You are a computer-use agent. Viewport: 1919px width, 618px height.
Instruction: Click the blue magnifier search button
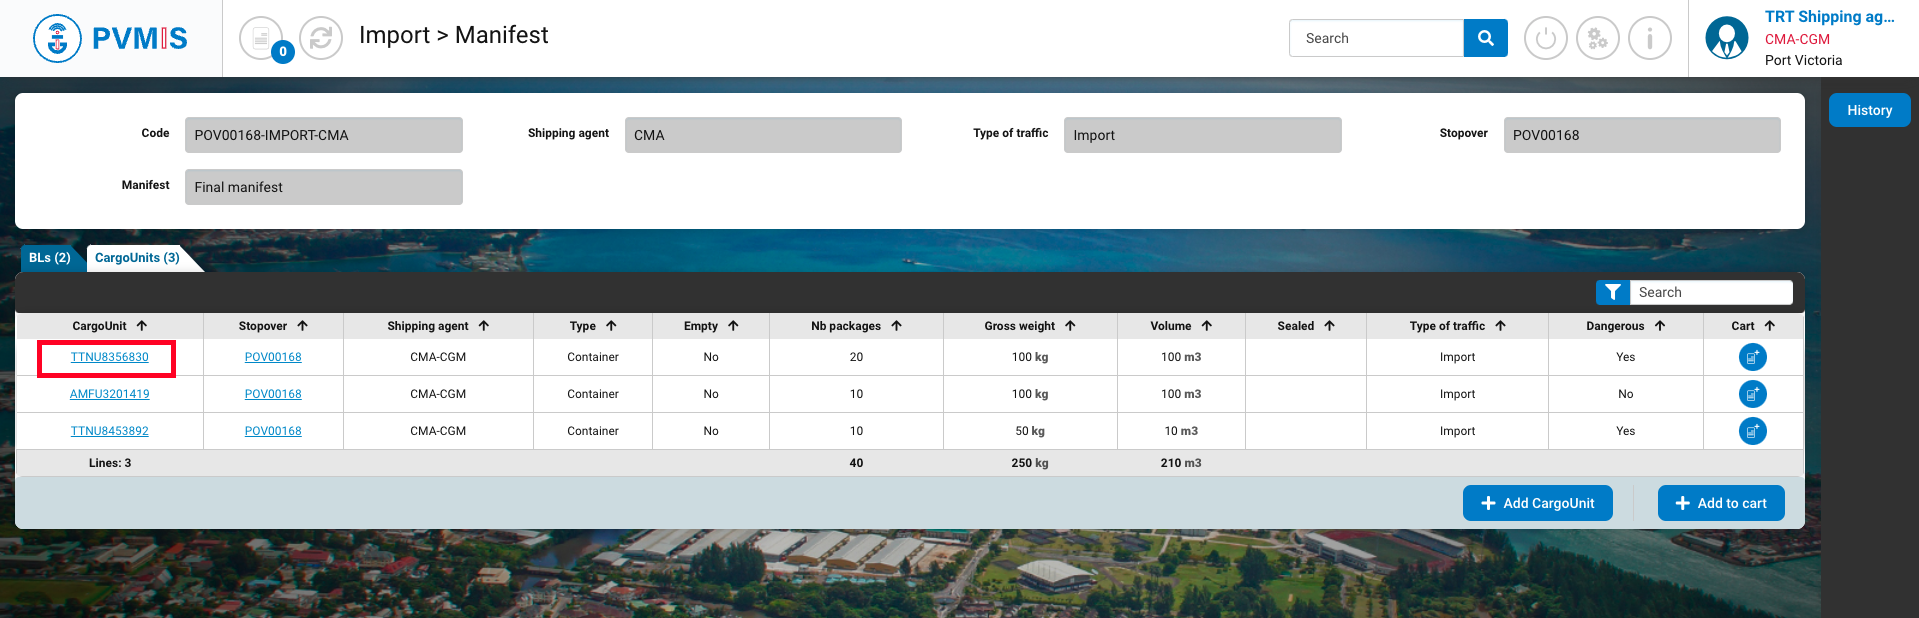point(1485,38)
